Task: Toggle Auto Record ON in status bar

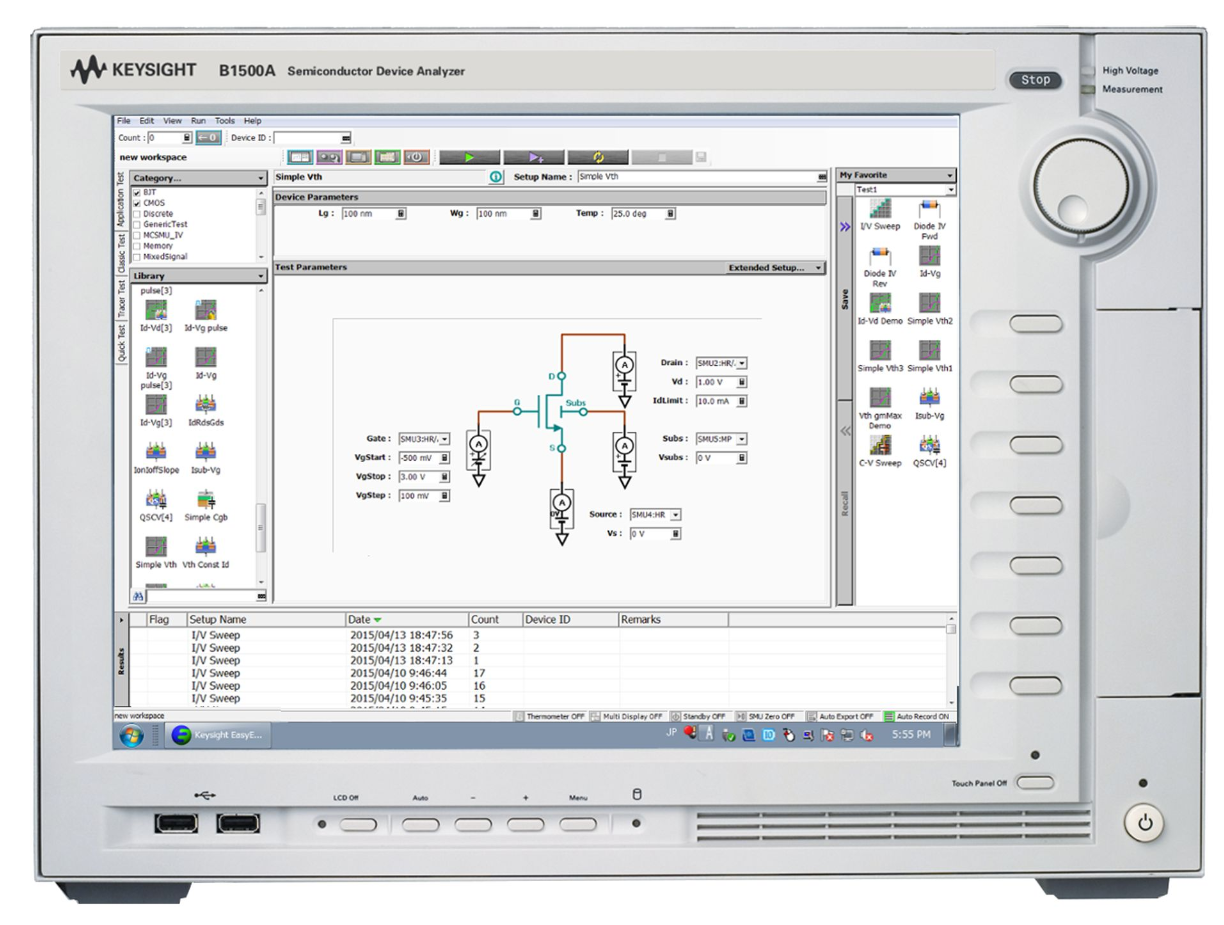Action: tap(916, 717)
